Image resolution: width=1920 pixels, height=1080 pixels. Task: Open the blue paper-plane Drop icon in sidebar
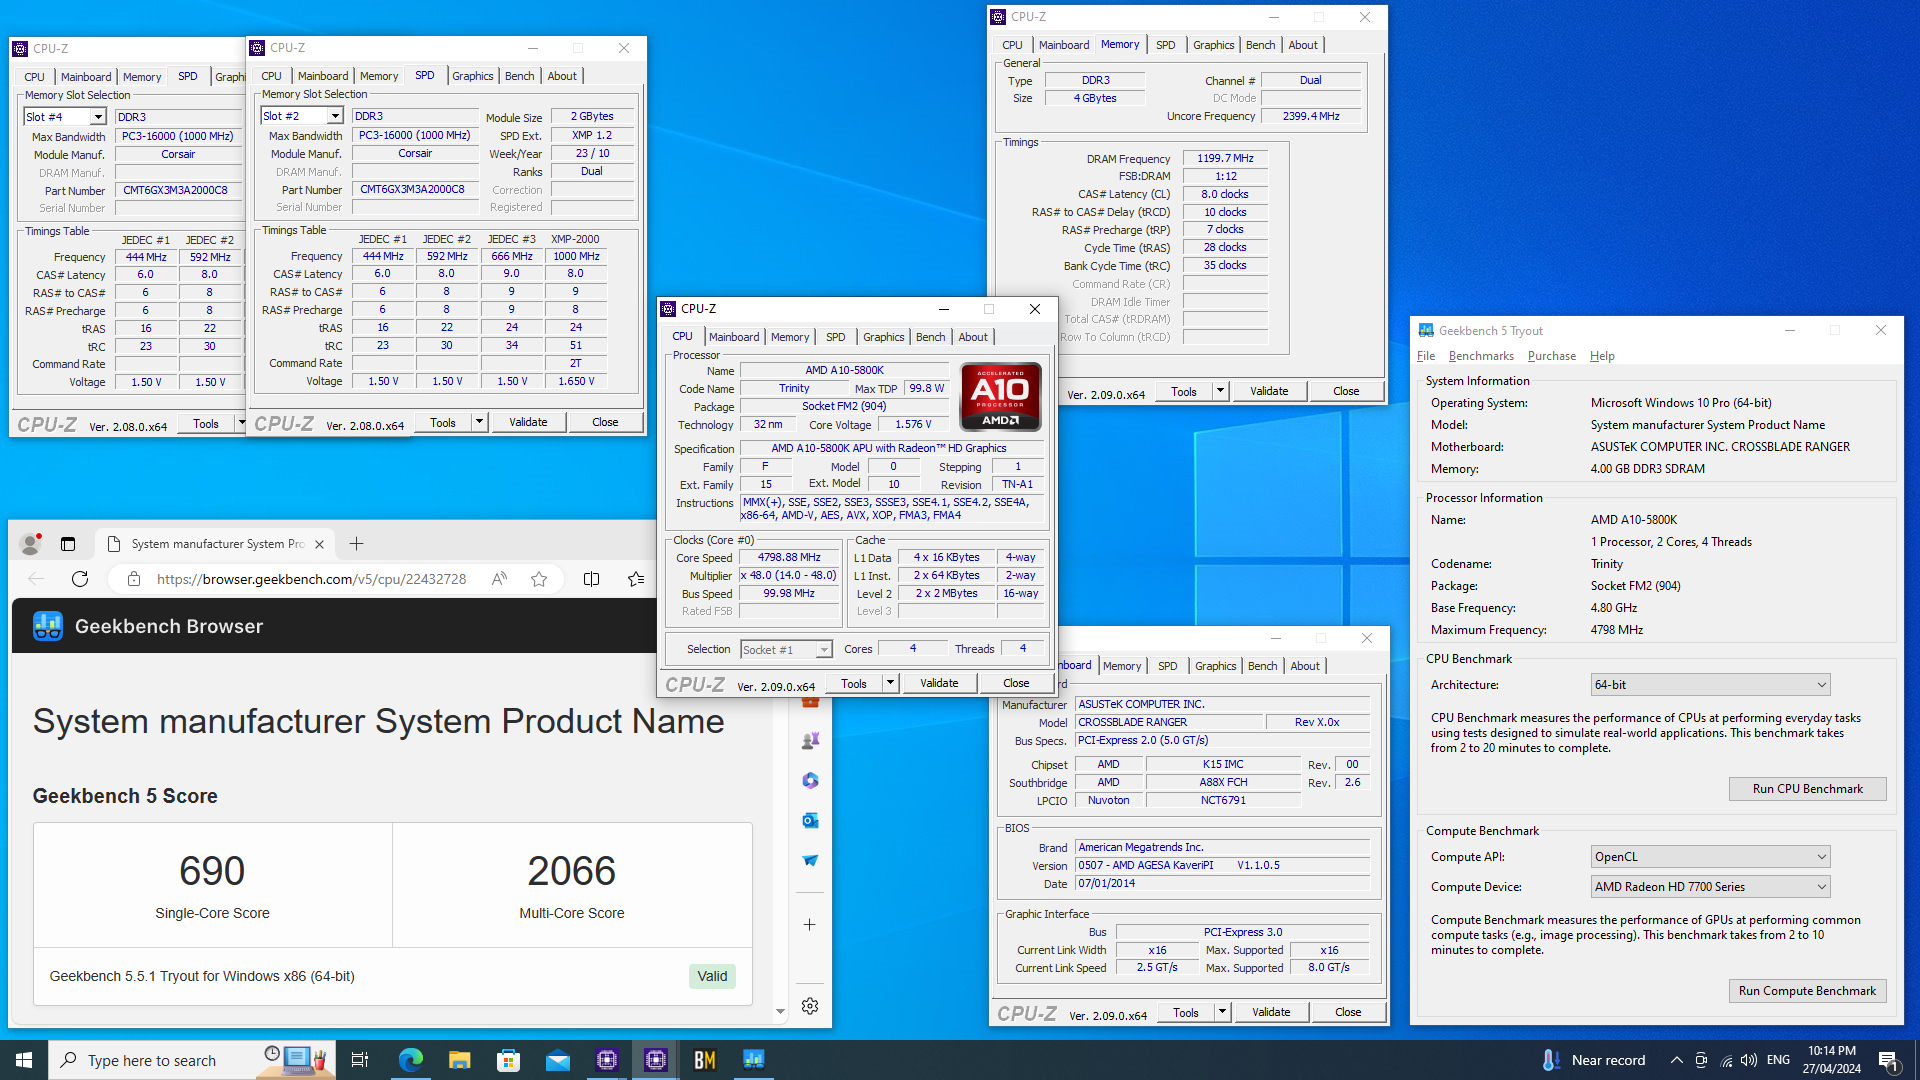coord(810,860)
